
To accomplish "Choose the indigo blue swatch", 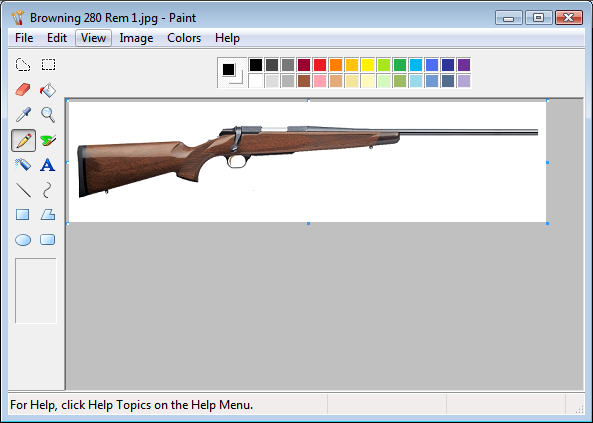I will [x=432, y=65].
